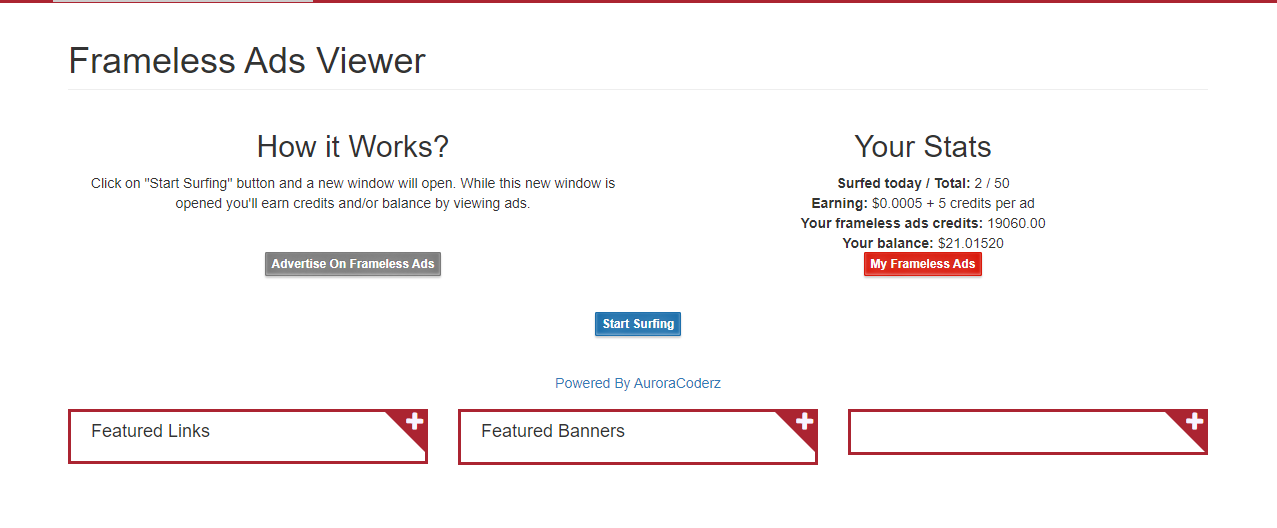Go to My Frameless Ads
This screenshot has width=1277, height=528.
click(922, 264)
